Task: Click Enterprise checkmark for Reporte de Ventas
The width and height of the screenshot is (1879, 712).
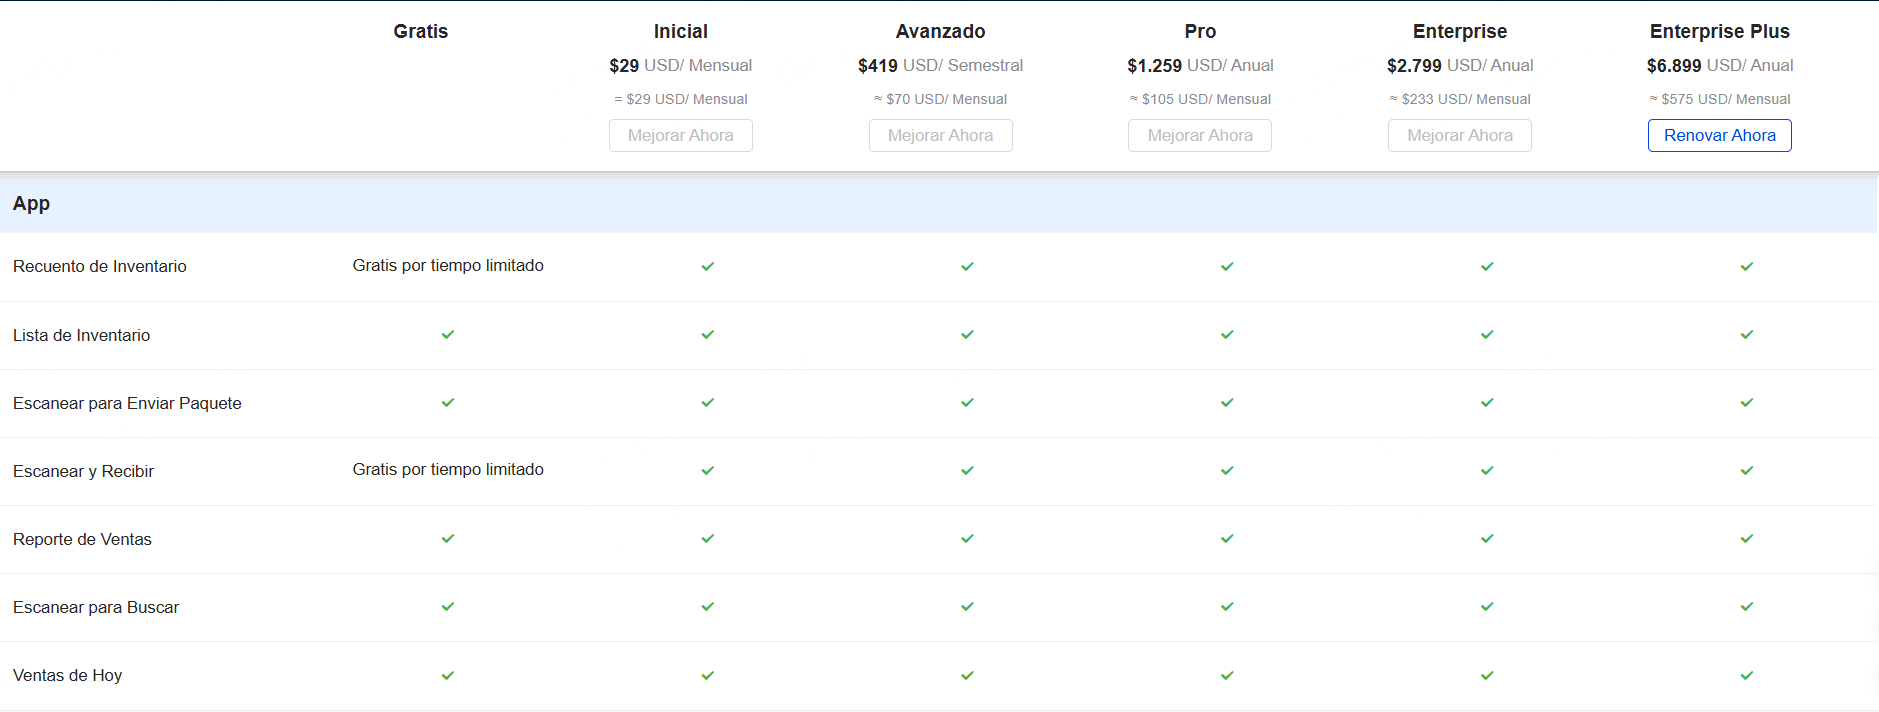Action: click(x=1487, y=538)
